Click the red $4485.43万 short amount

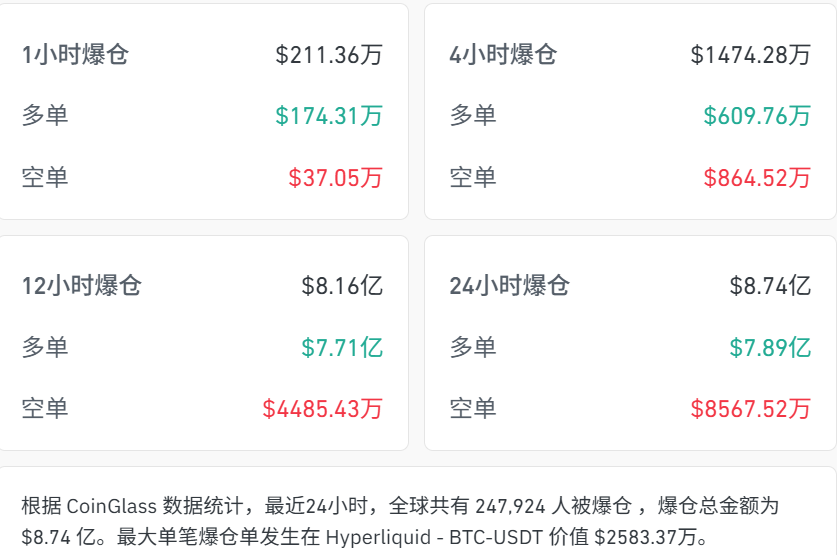coord(322,409)
